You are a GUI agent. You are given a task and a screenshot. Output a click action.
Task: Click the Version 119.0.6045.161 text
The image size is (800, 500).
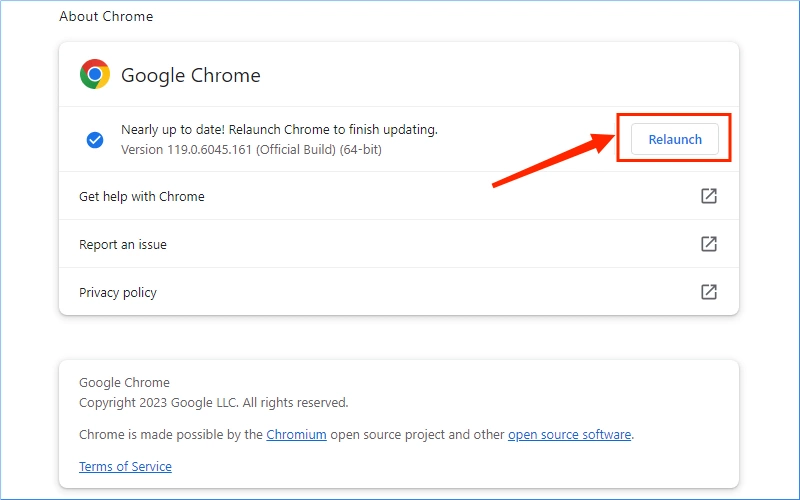coord(251,149)
